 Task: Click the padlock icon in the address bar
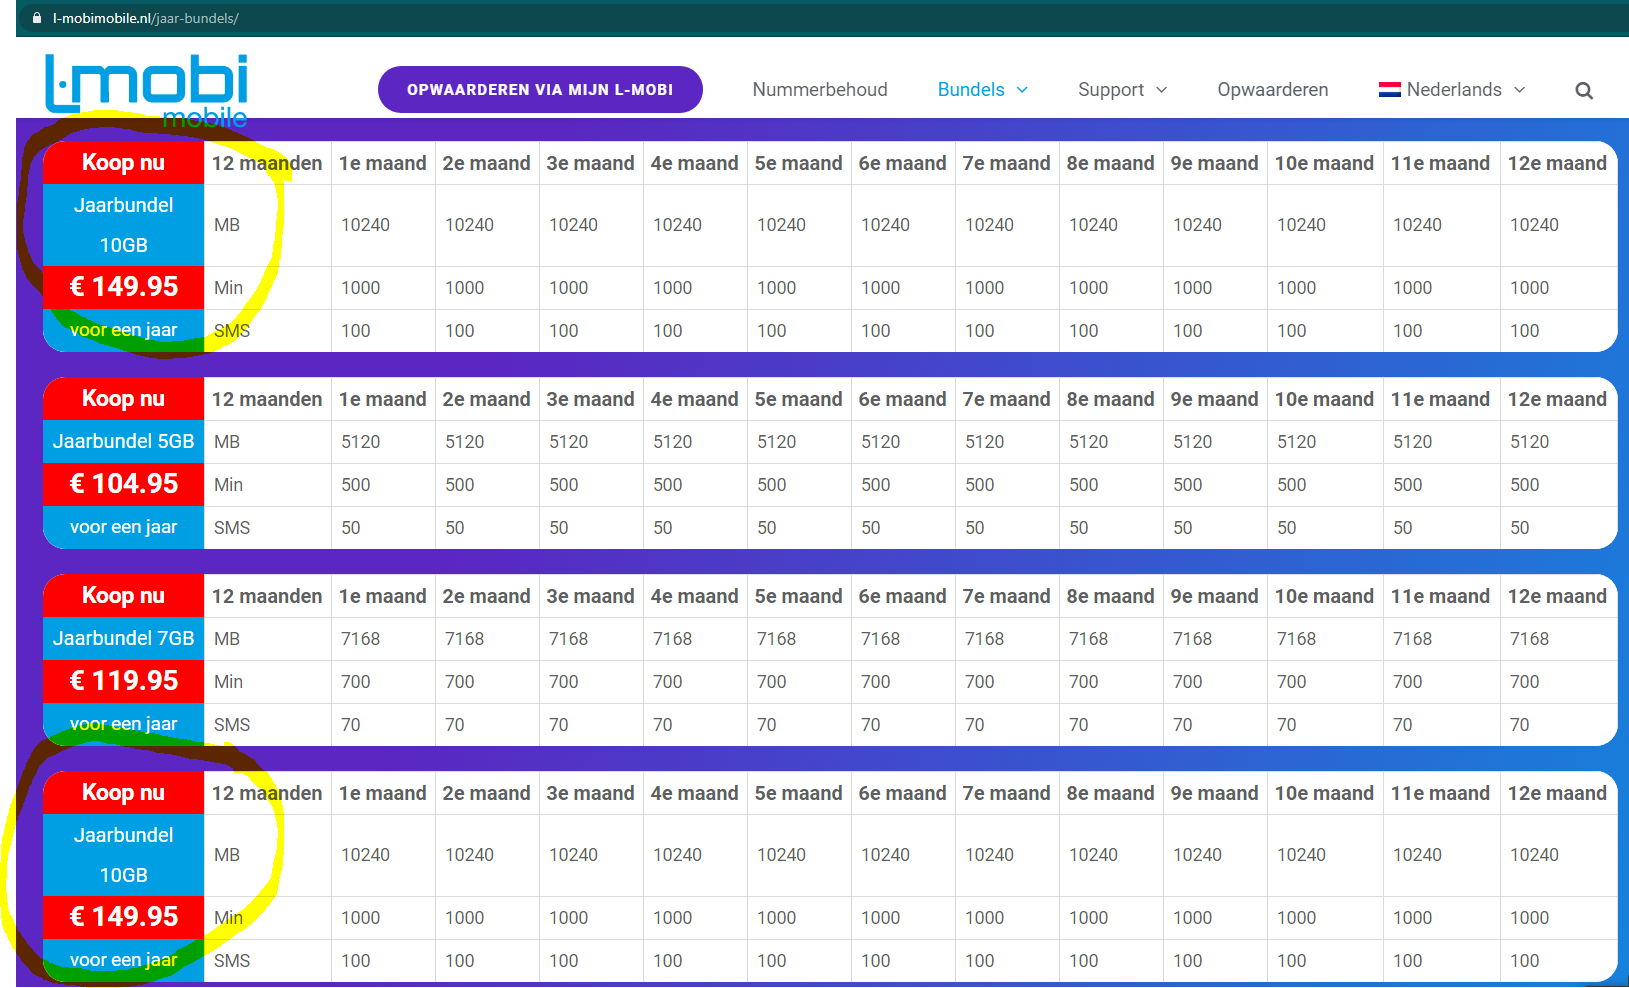pyautogui.click(x=37, y=18)
